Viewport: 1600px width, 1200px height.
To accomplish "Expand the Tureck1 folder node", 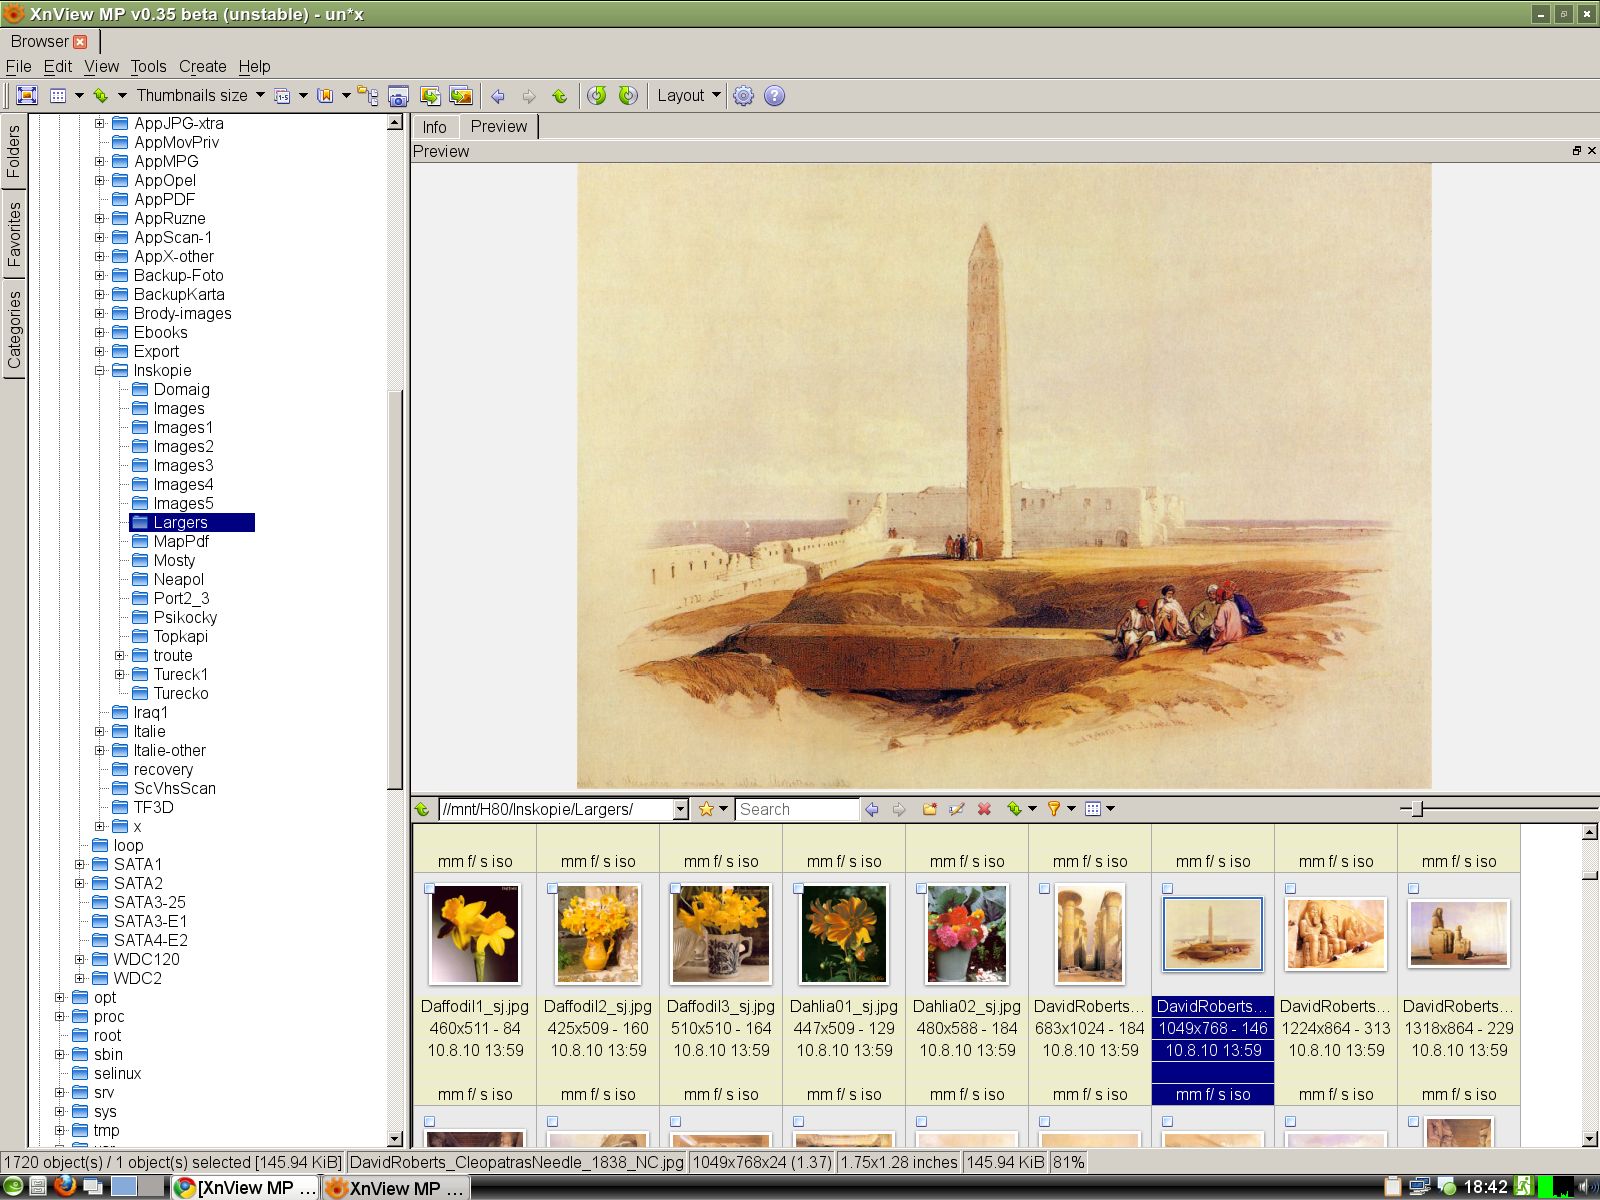I will coord(120,675).
